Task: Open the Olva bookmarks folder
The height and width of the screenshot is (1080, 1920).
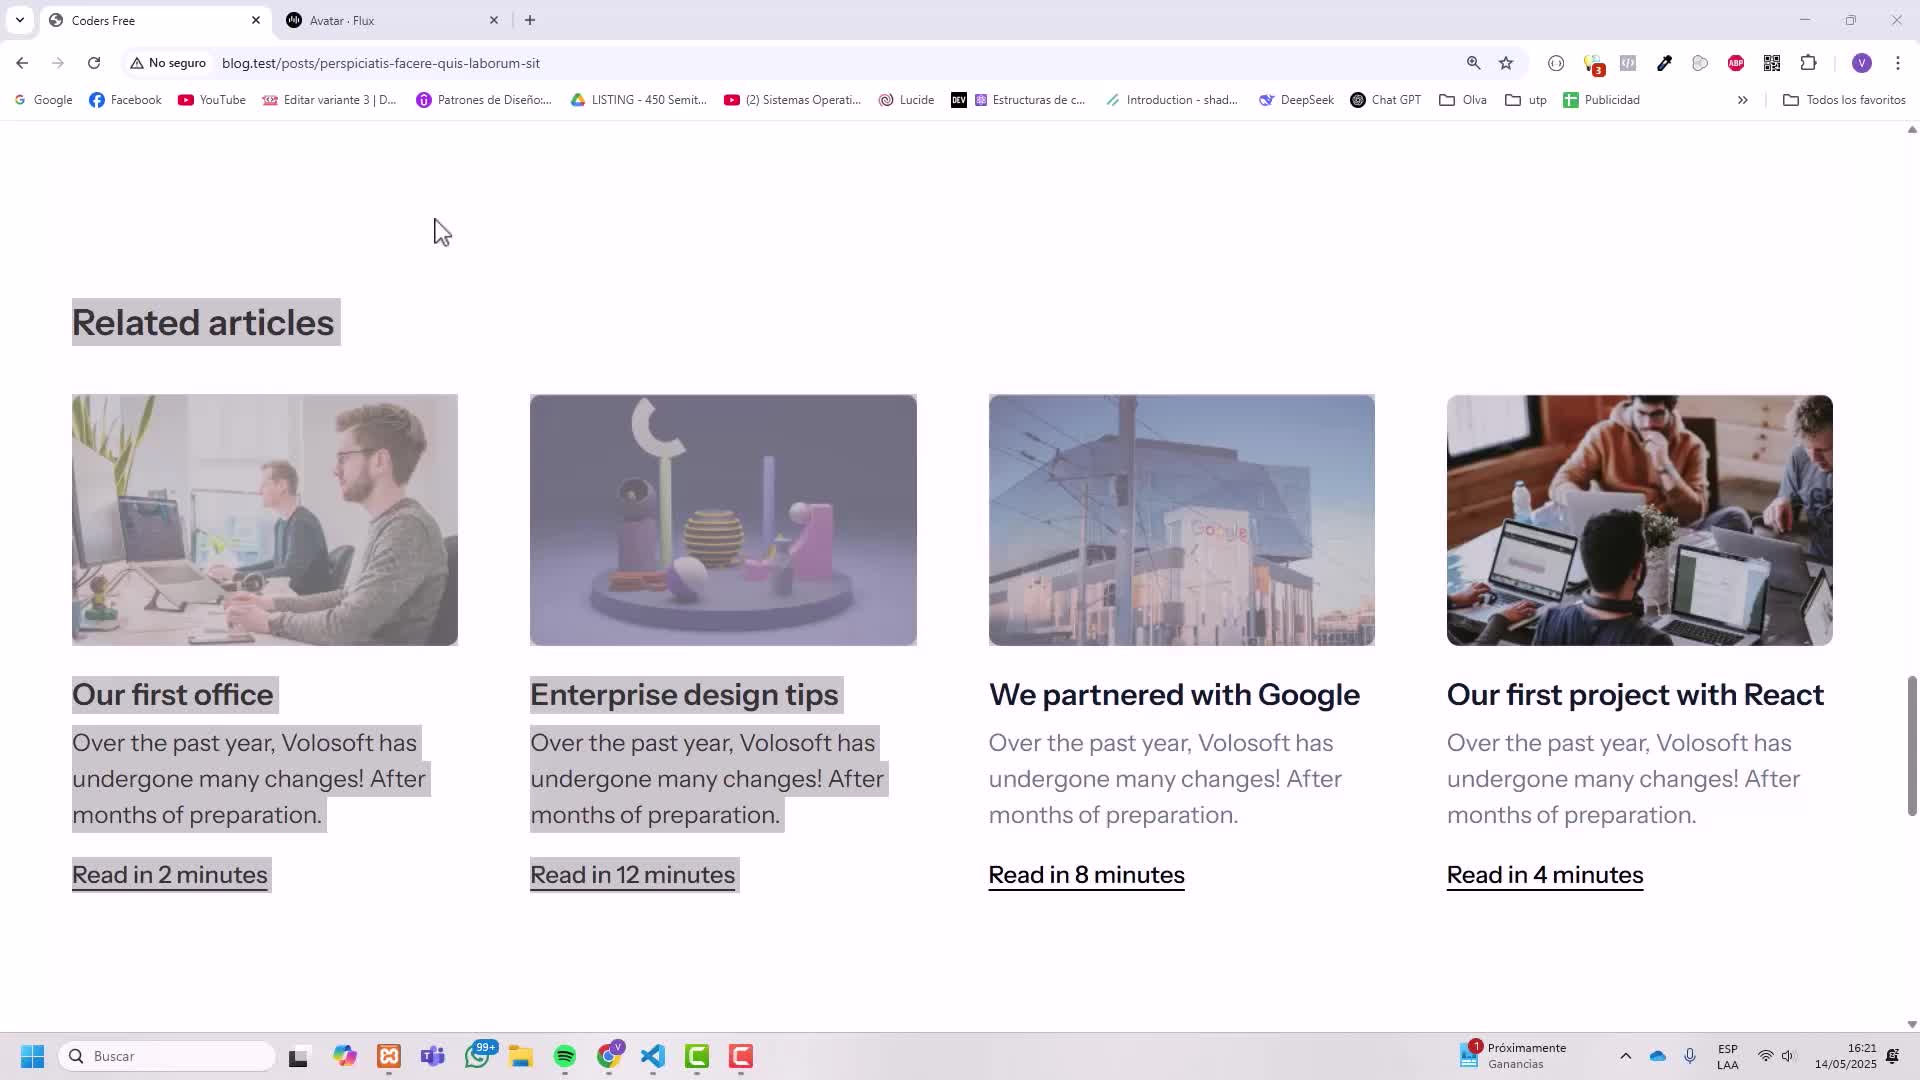Action: [1463, 100]
